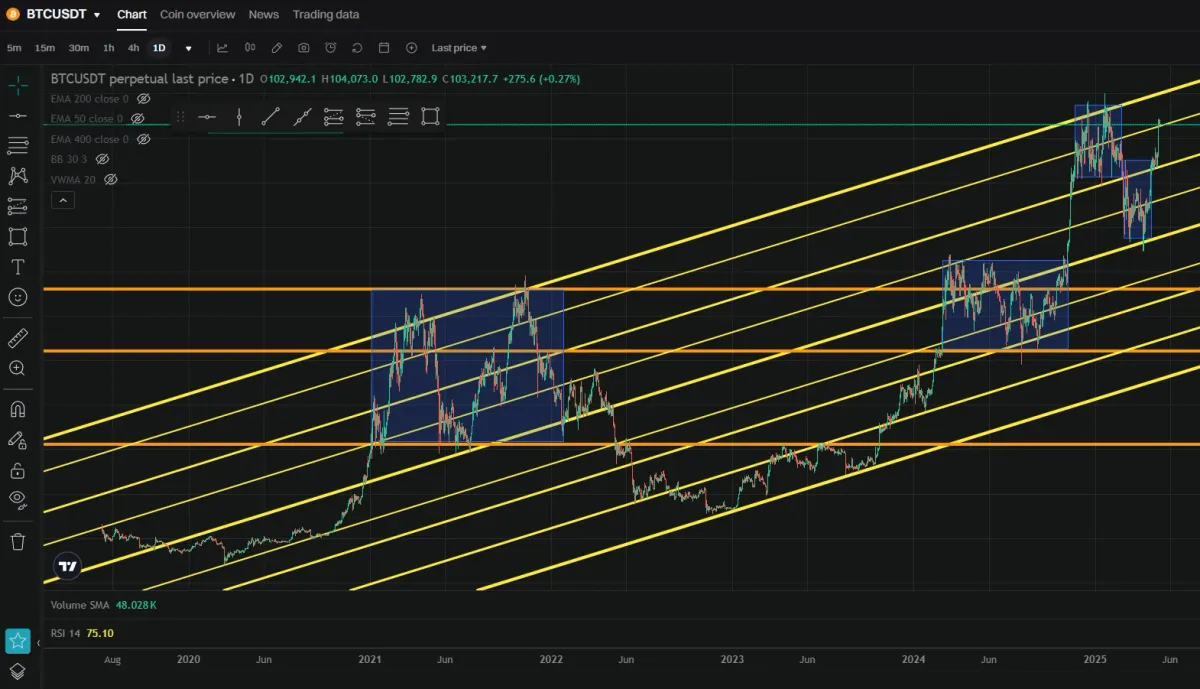Select the 4h timeframe
This screenshot has width=1200, height=689.
pos(133,48)
